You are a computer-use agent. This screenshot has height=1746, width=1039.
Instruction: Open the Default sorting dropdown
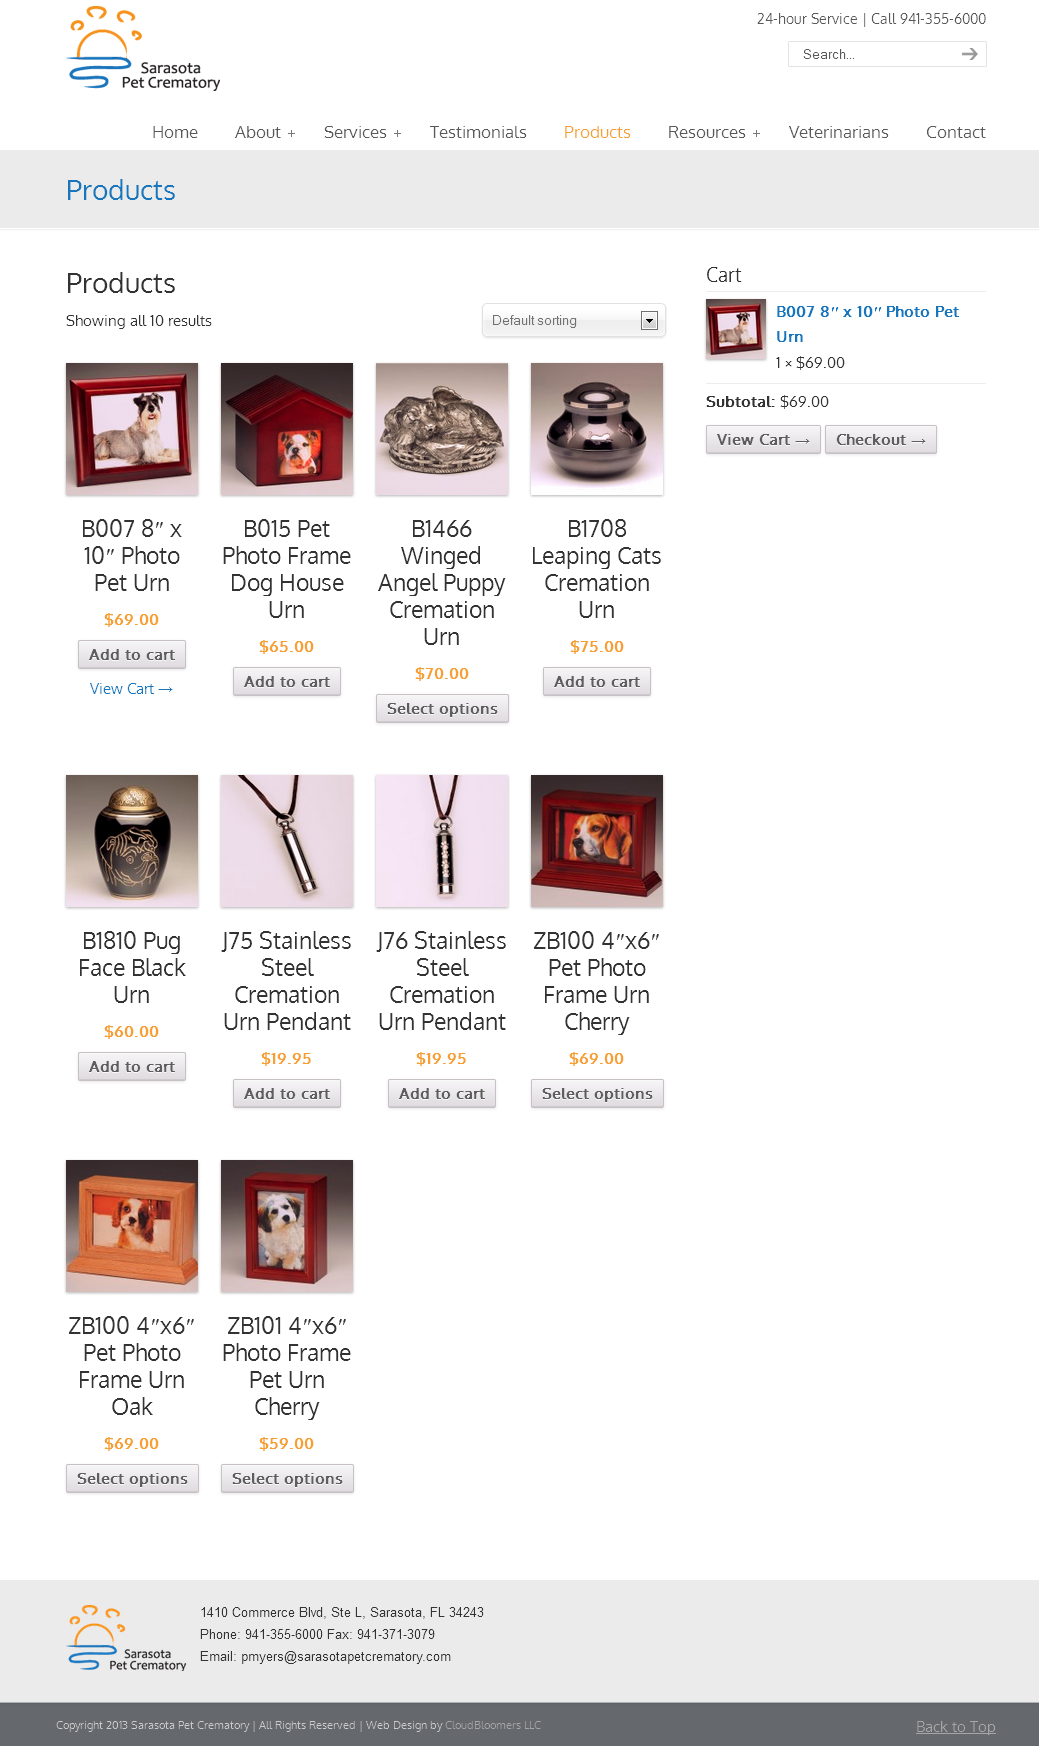coord(574,320)
